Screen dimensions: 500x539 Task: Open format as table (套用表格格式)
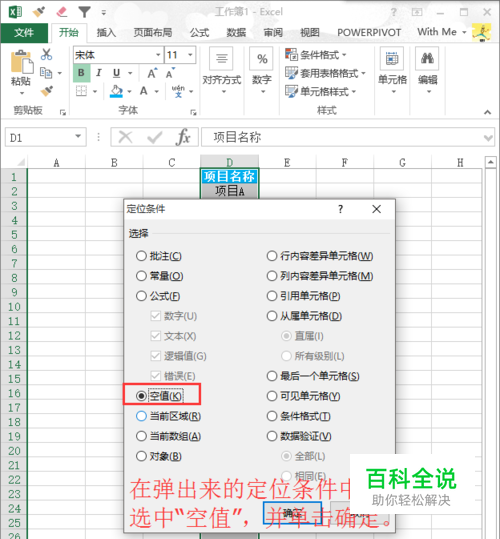pos(325,73)
